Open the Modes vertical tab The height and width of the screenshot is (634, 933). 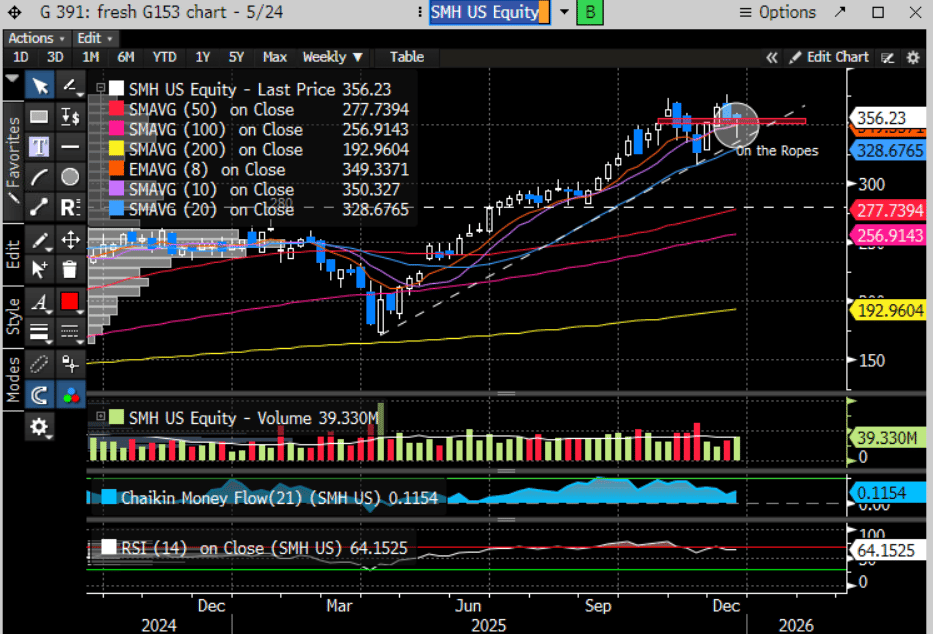click(13, 379)
